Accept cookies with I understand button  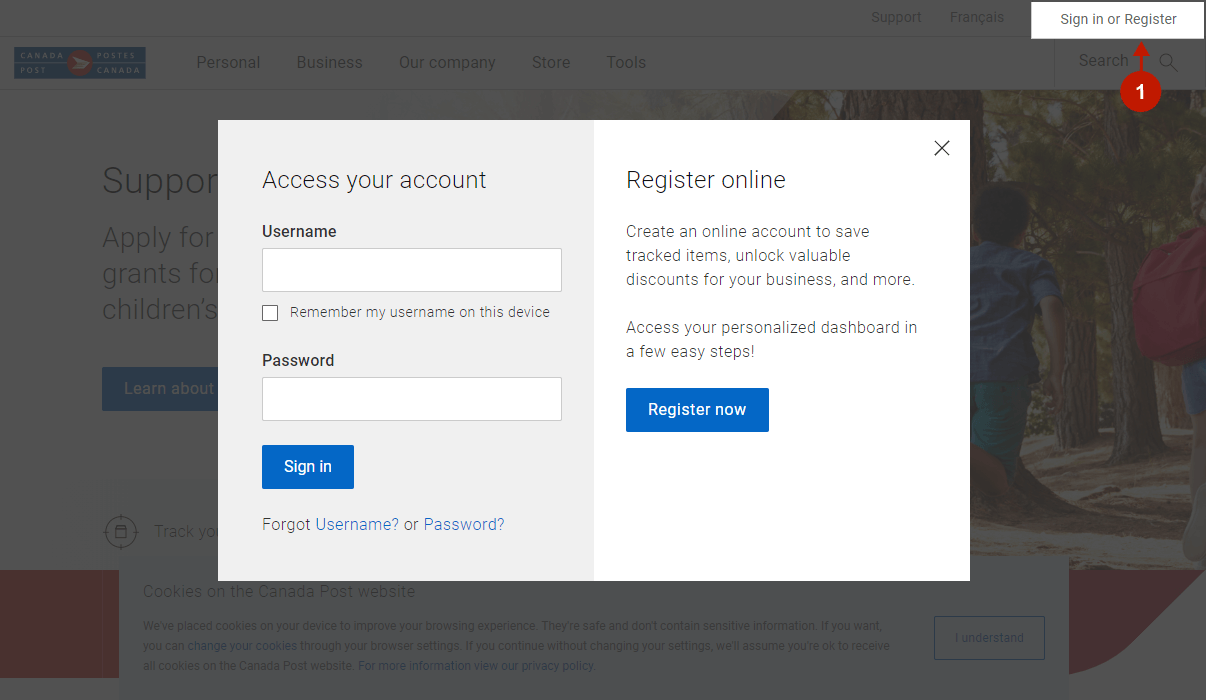989,638
